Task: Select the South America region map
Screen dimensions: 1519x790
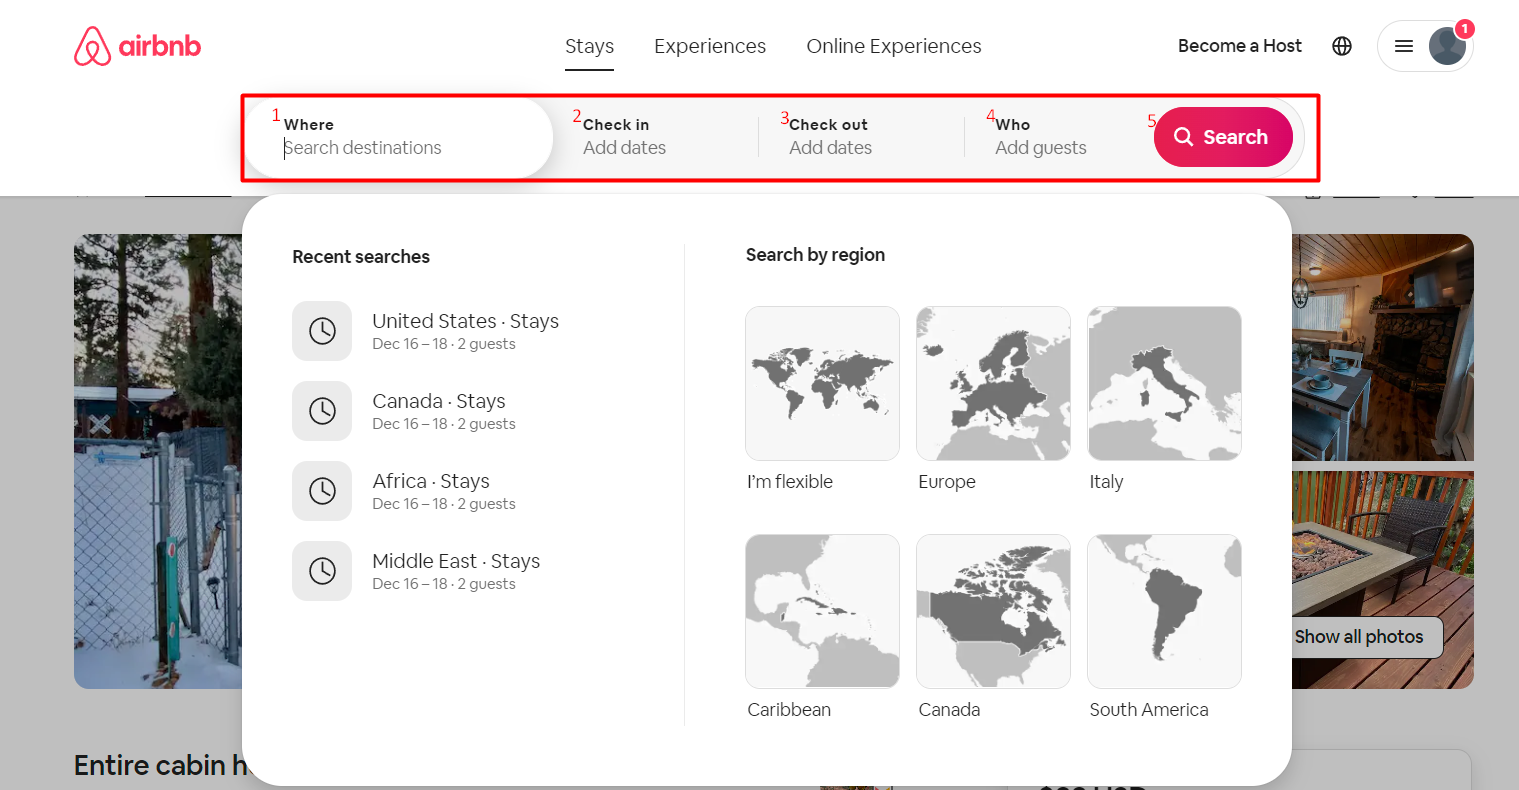Action: click(x=1163, y=611)
